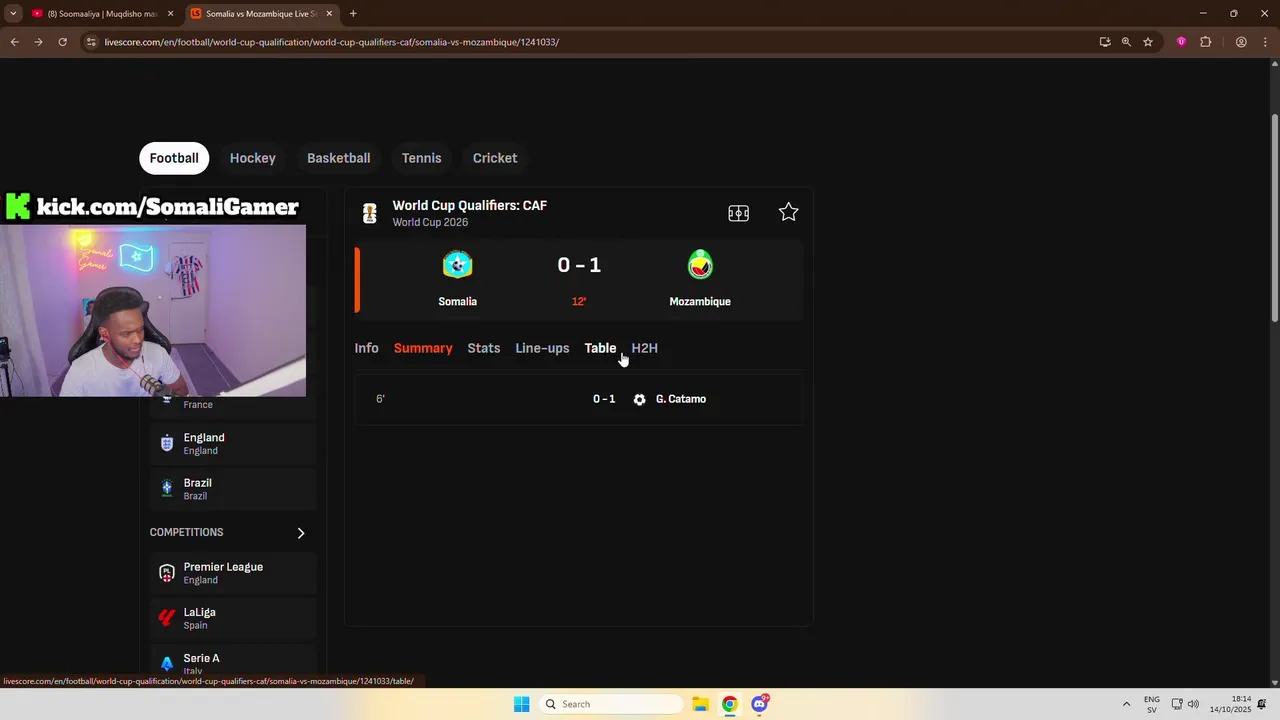Open the H2H tab
The width and height of the screenshot is (1280, 720).
[x=645, y=348]
